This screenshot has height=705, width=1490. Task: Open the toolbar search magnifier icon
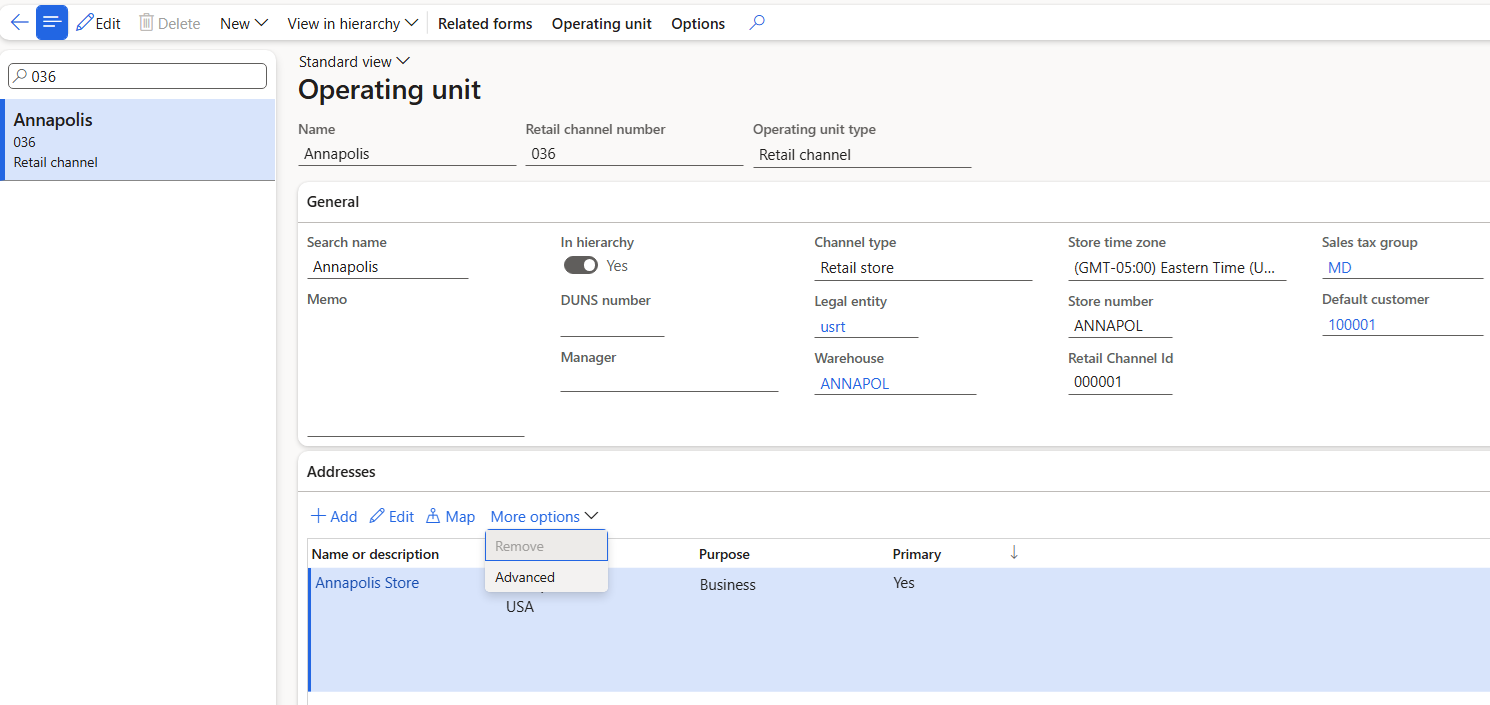[757, 23]
